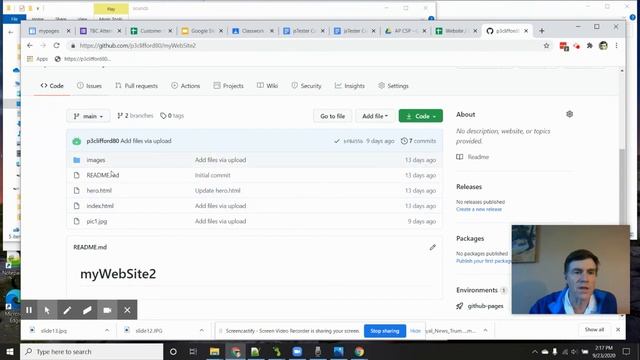The width and height of the screenshot is (640, 360).
Task: Switch to the mypages browser tab
Action: pos(50,31)
